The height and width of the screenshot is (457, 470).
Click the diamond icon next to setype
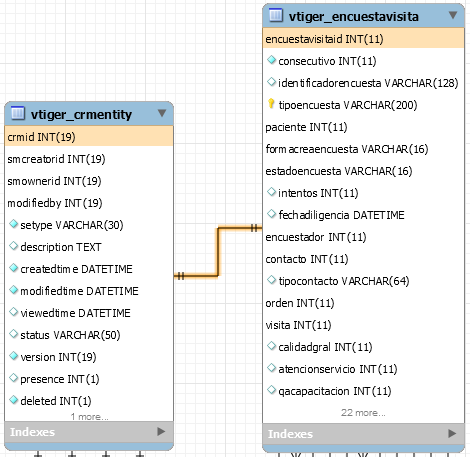pyautogui.click(x=13, y=224)
